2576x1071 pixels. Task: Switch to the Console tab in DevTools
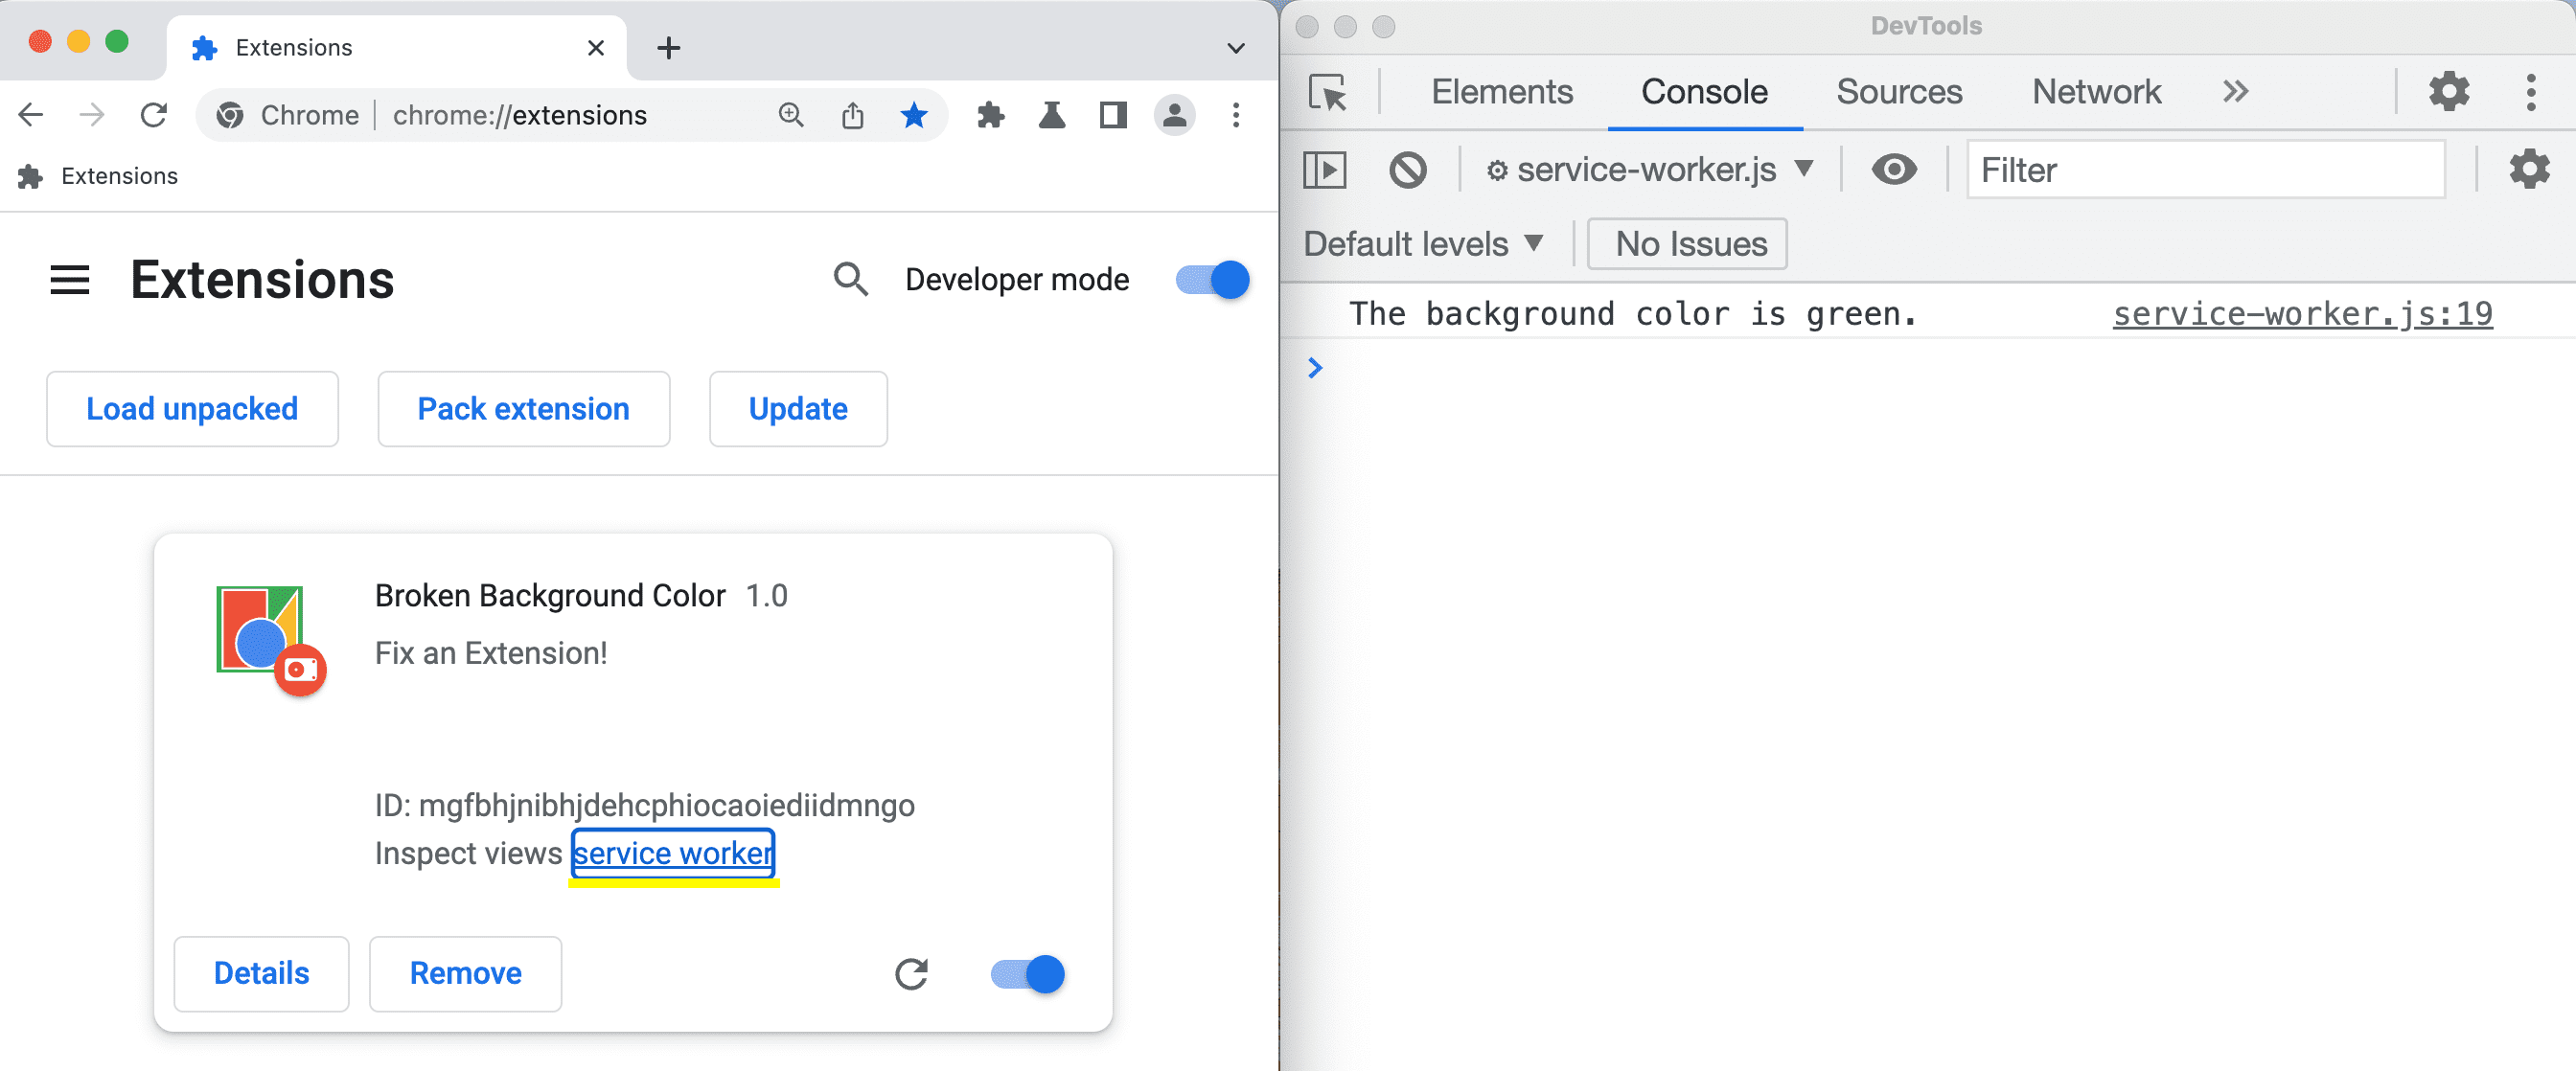pos(1705,92)
